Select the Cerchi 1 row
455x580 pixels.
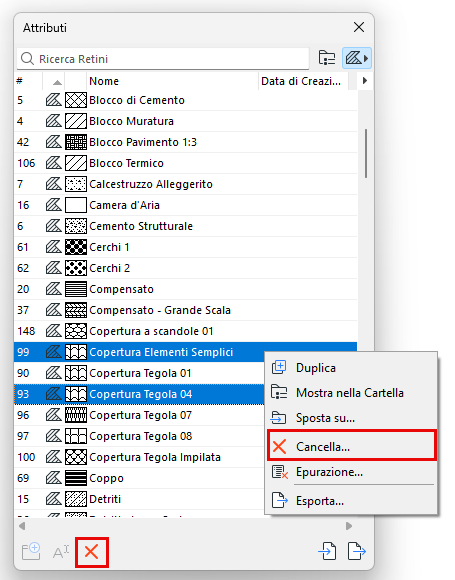pyautogui.click(x=185, y=247)
